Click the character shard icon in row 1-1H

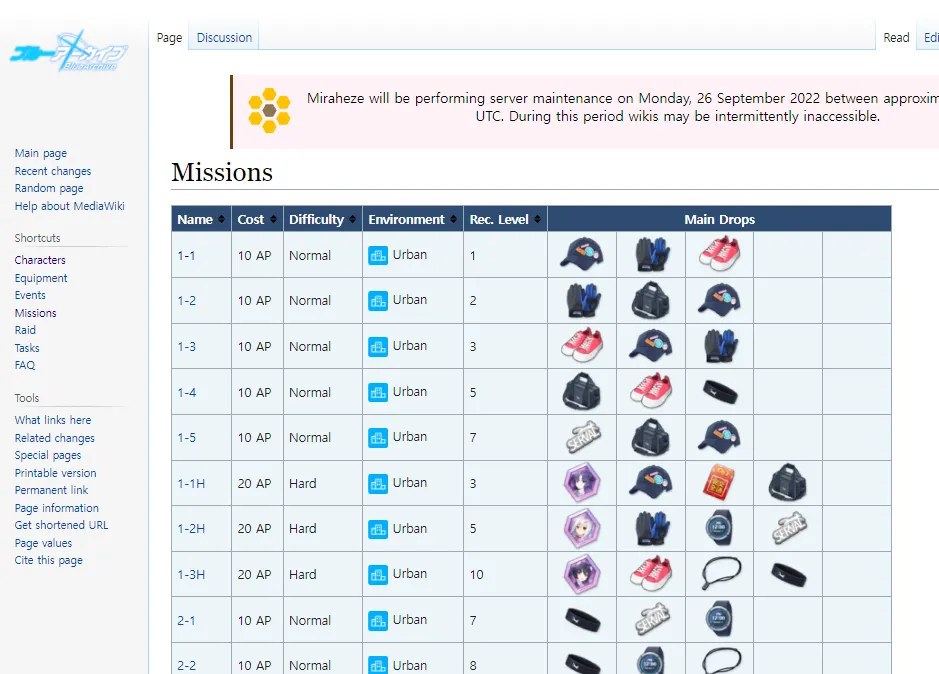pyautogui.click(x=581, y=483)
